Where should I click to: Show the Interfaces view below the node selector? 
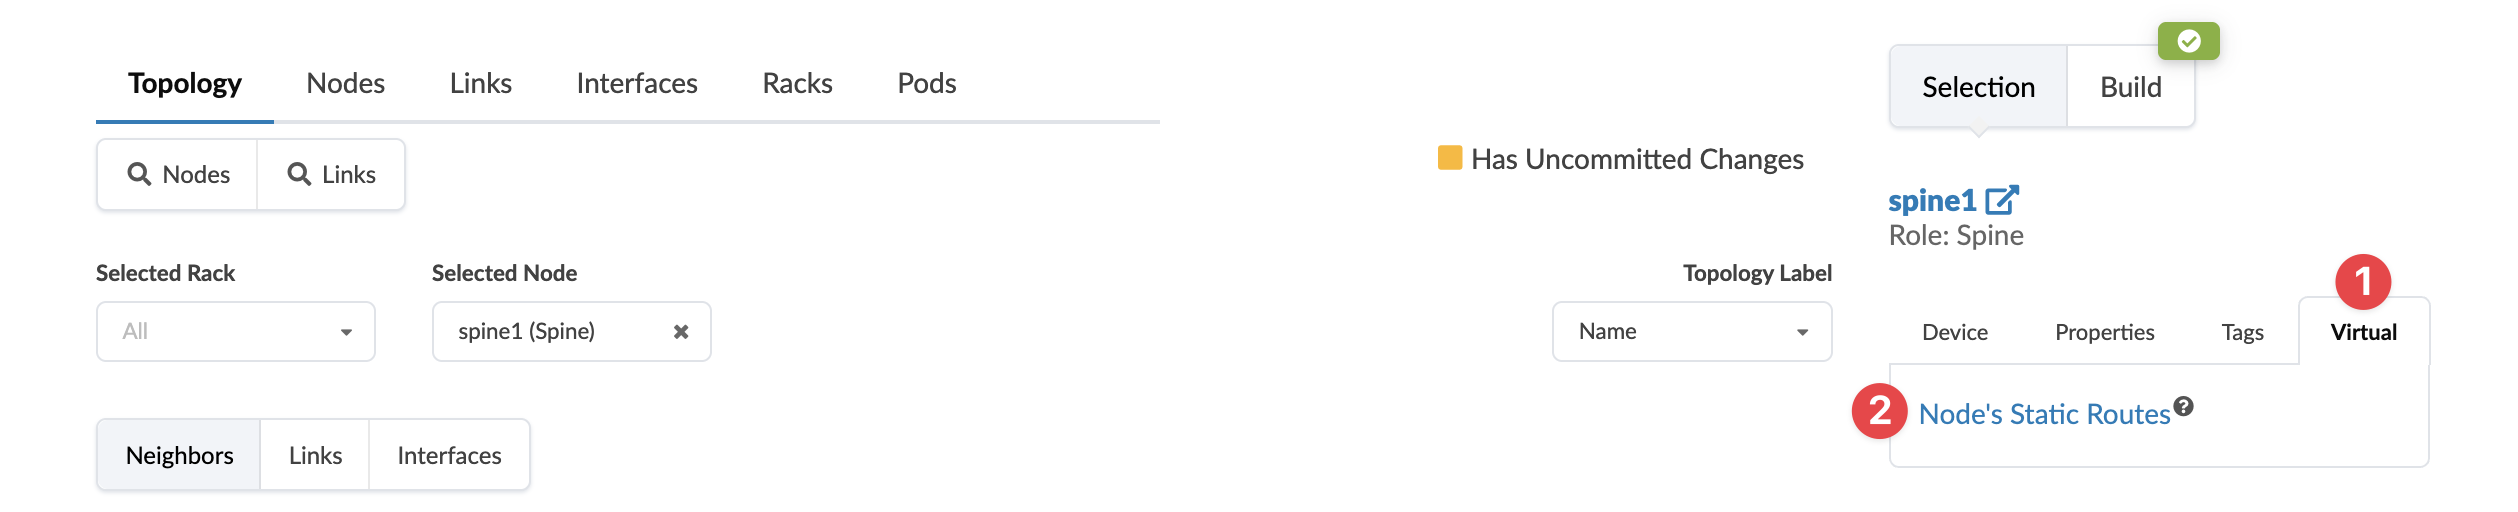[449, 456]
